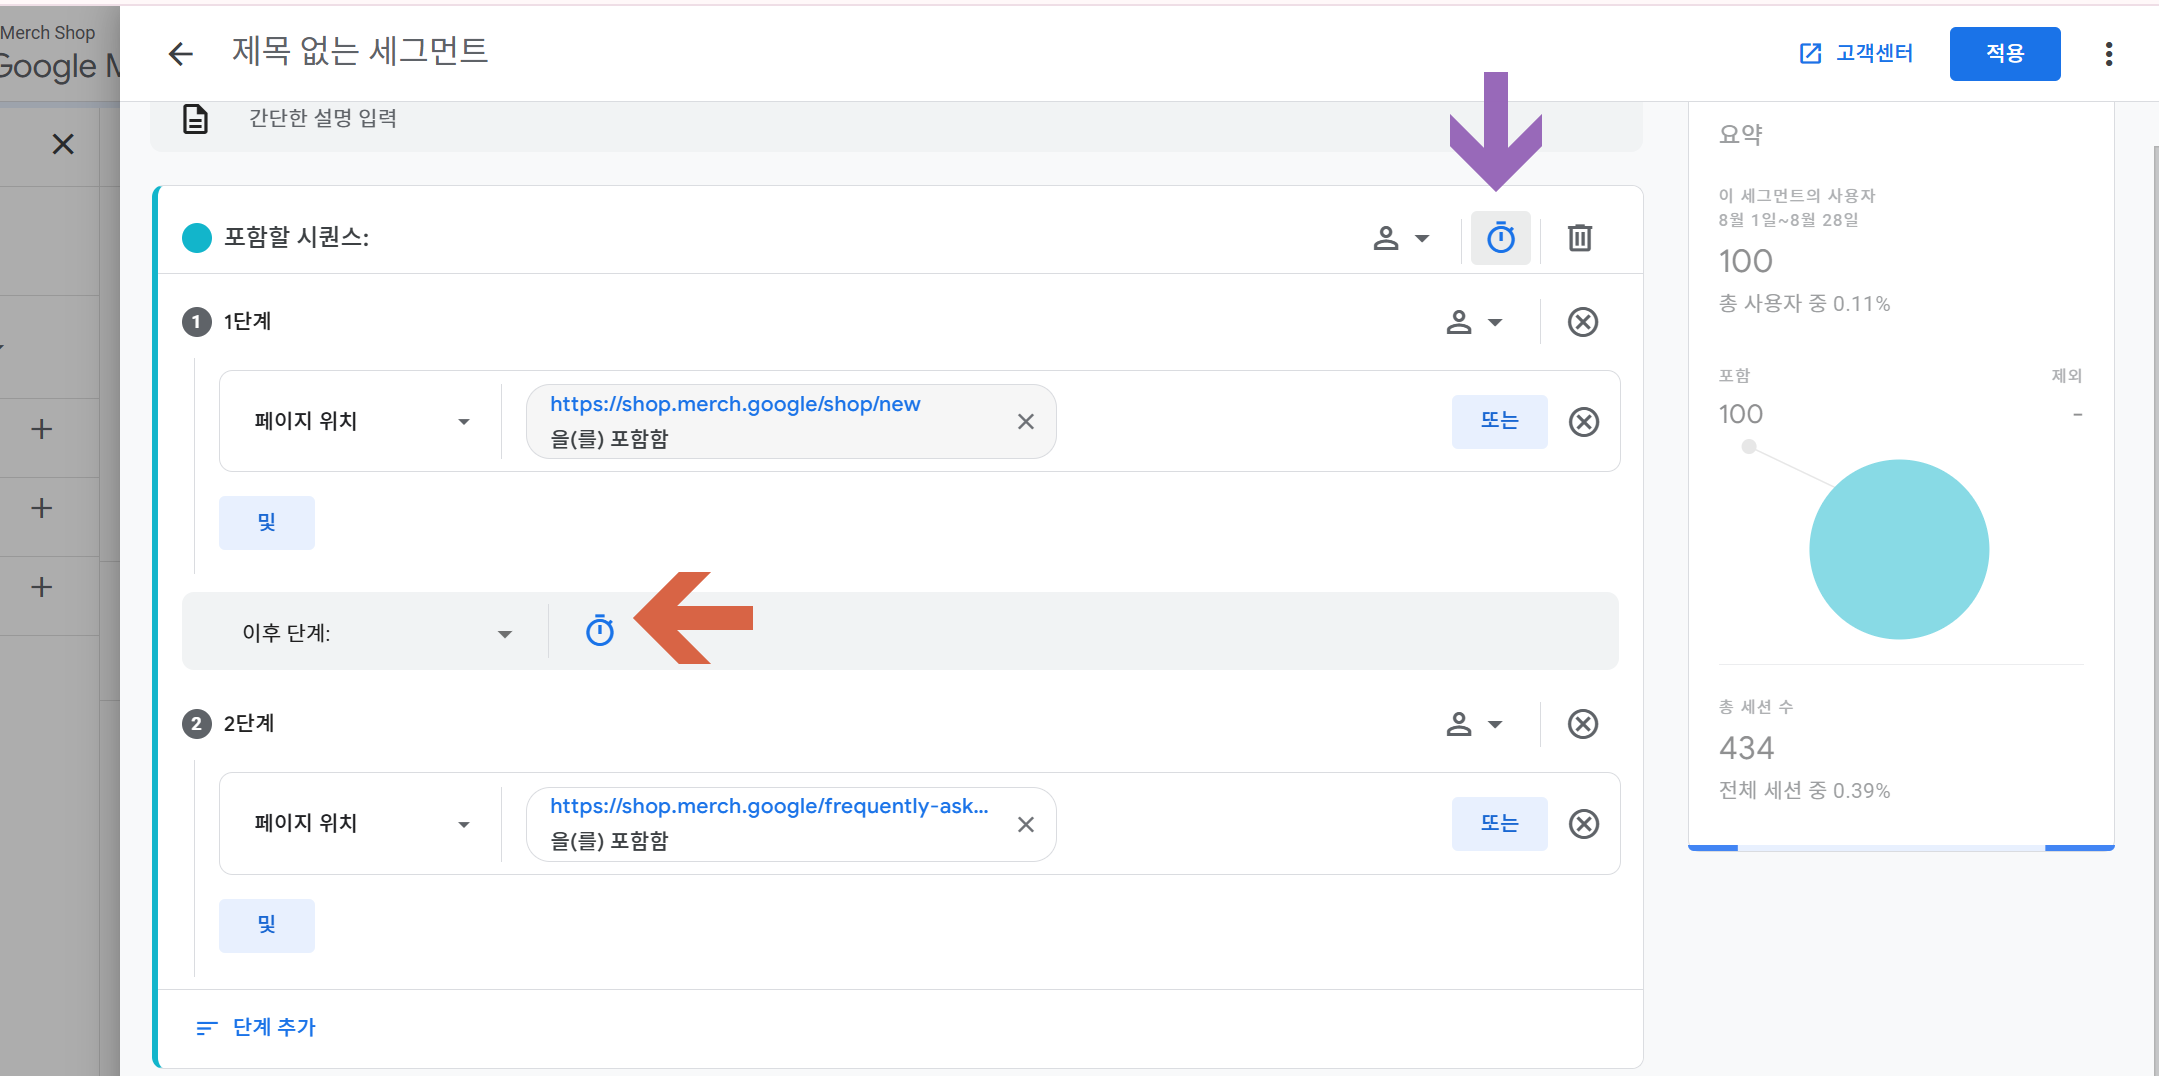Clear the shop/new URL filter chip
Viewport: 2159px width, 1076px height.
point(1026,422)
